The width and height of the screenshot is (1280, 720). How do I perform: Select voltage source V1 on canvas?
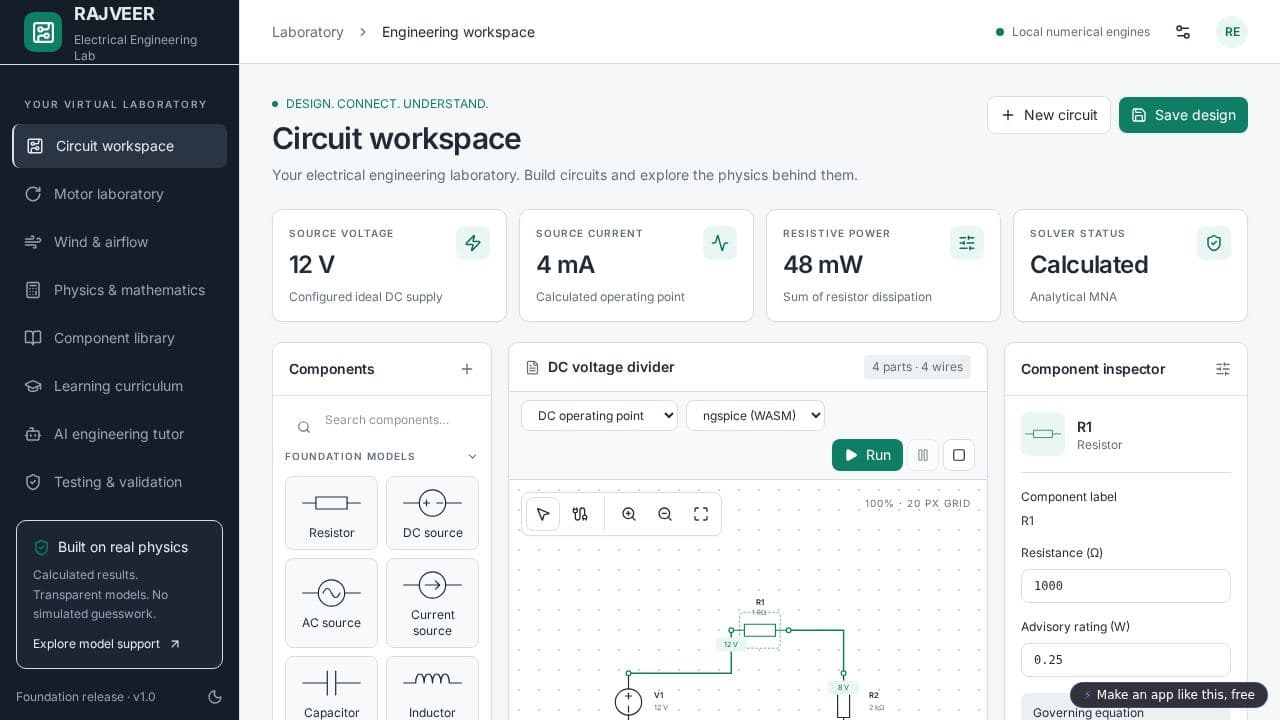click(x=628, y=701)
